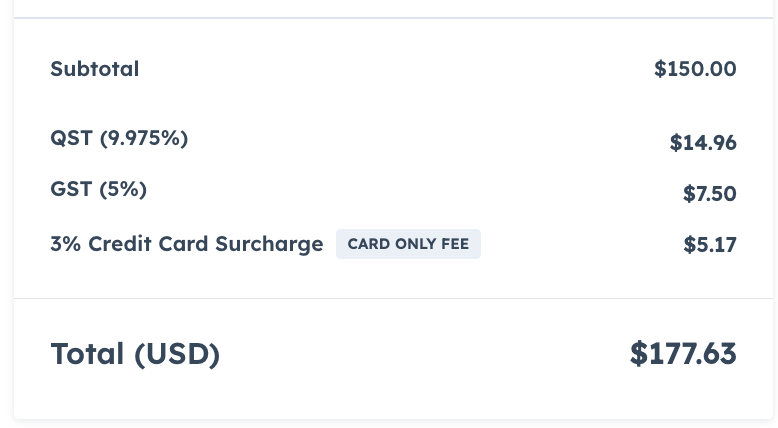Select the $177.63 total amount

point(683,354)
